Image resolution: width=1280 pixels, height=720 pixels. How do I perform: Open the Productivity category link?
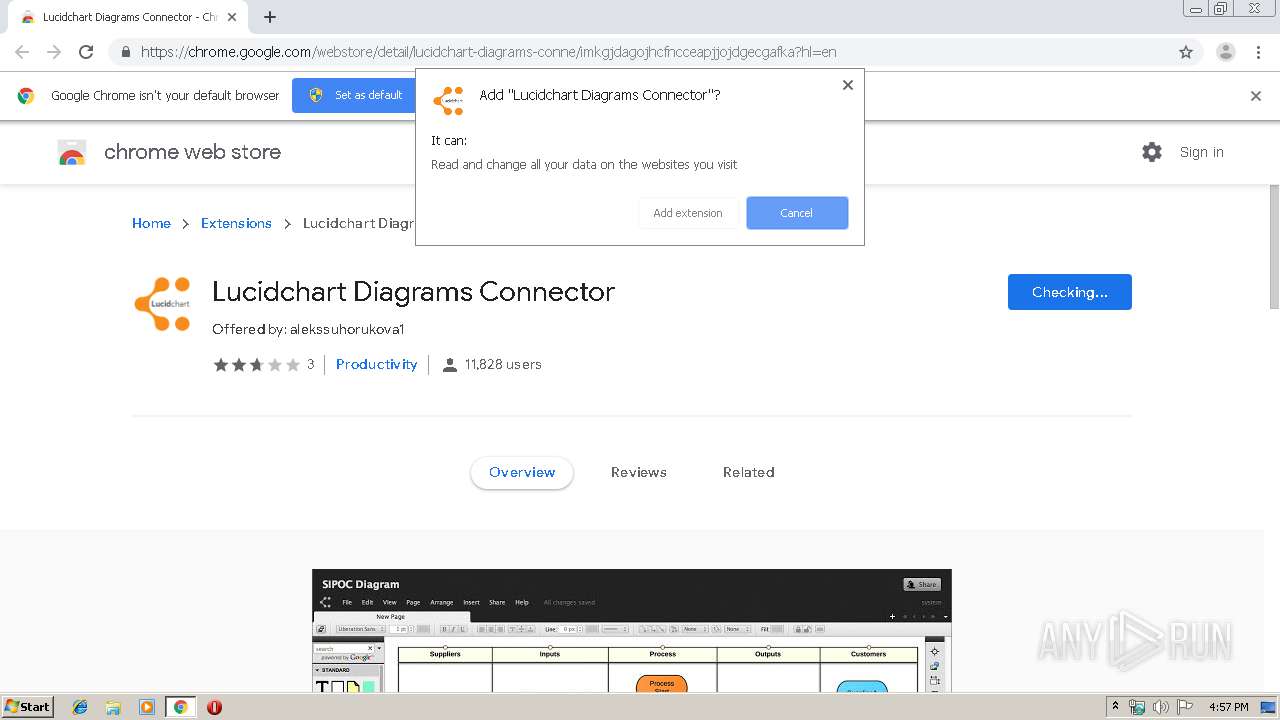pos(376,364)
